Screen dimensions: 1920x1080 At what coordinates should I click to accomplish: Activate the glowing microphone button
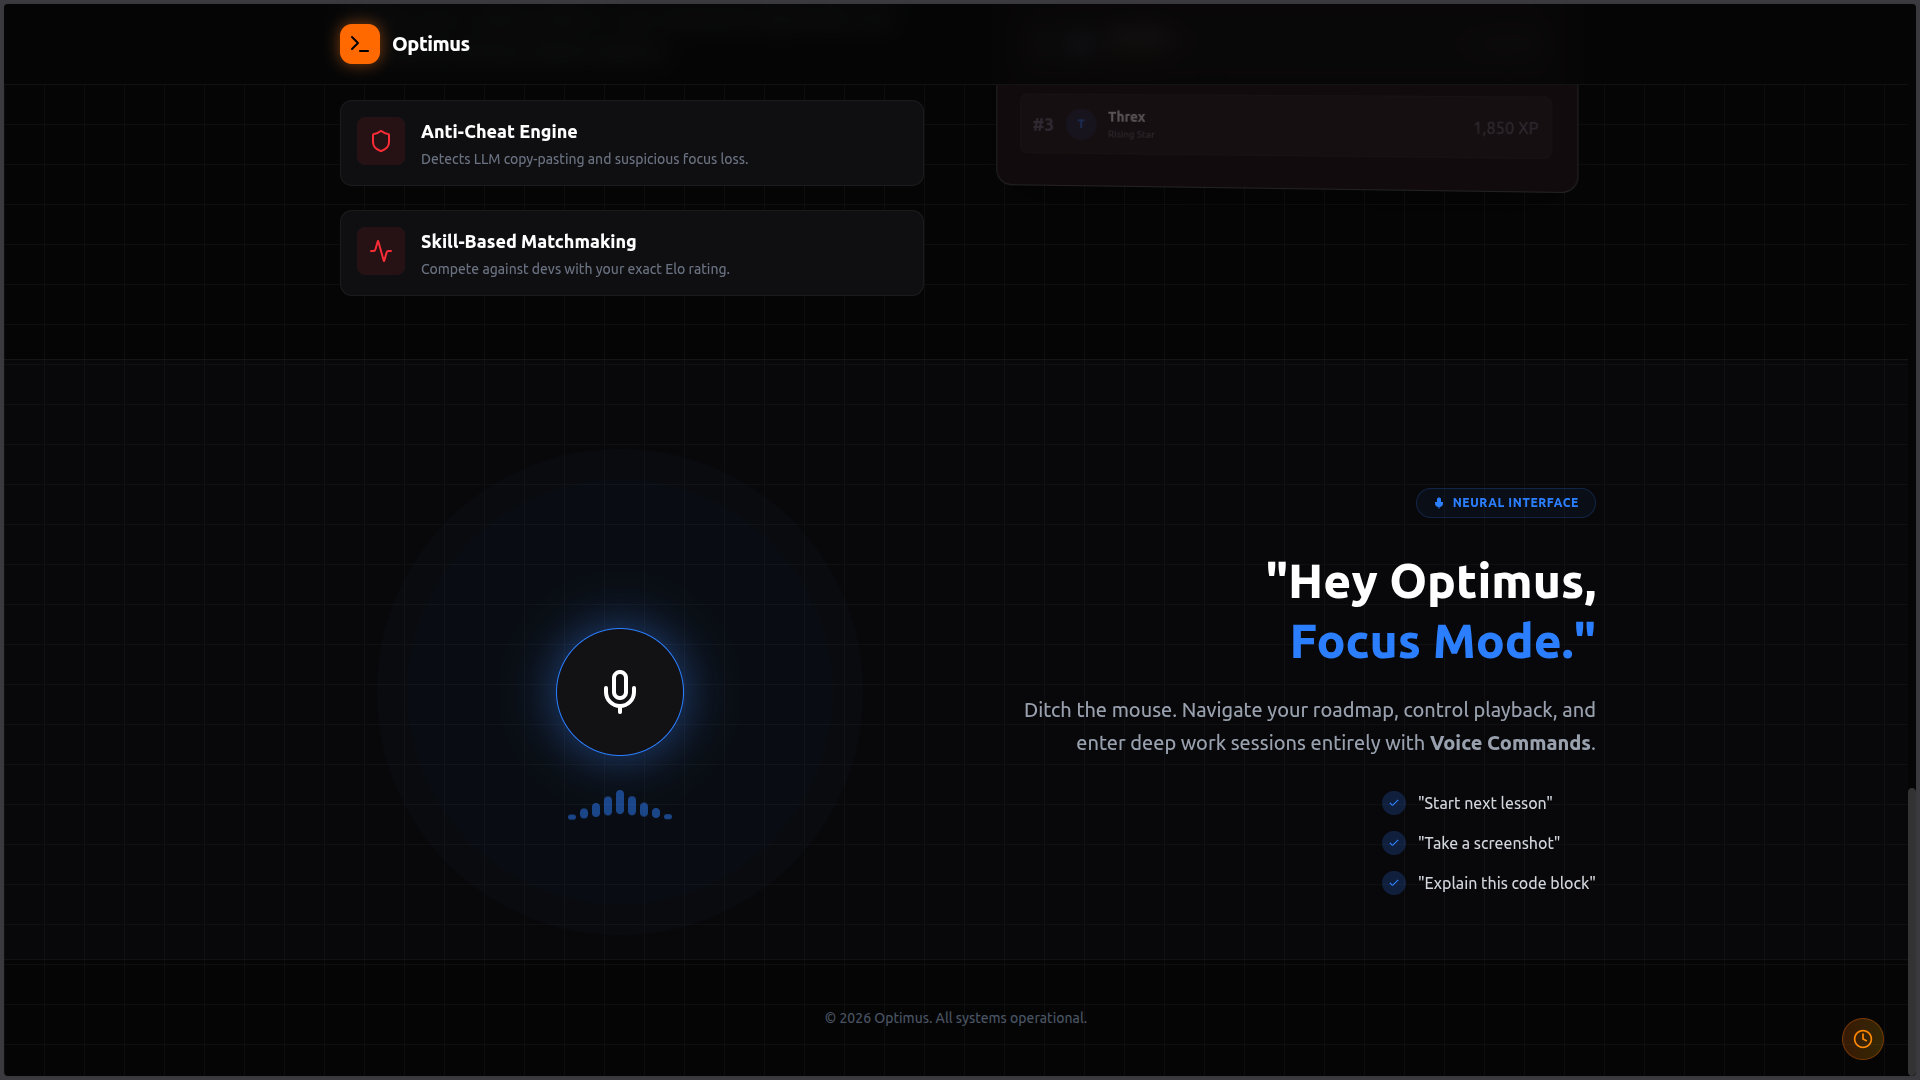[x=620, y=692]
